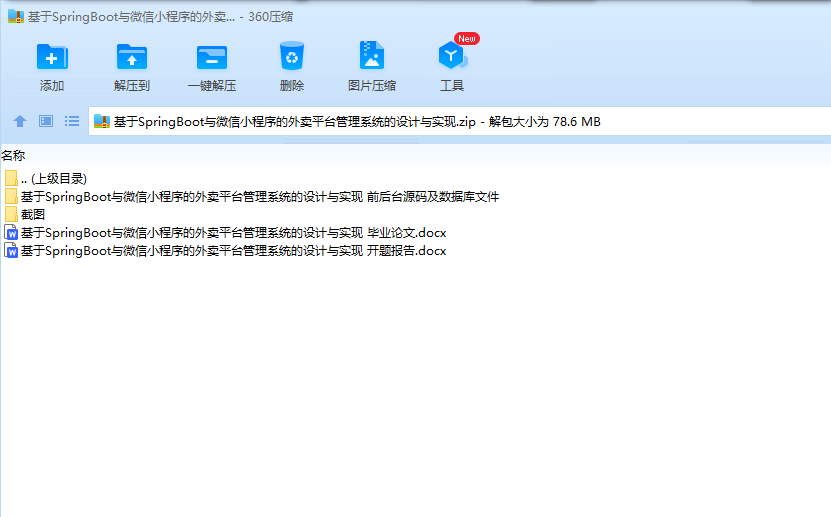
Task: Click the zip archive path field
Action: pyautogui.click(x=459, y=121)
